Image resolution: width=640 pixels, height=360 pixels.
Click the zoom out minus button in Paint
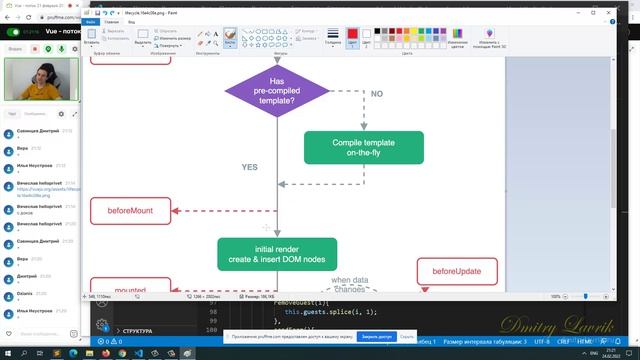coord(565,296)
